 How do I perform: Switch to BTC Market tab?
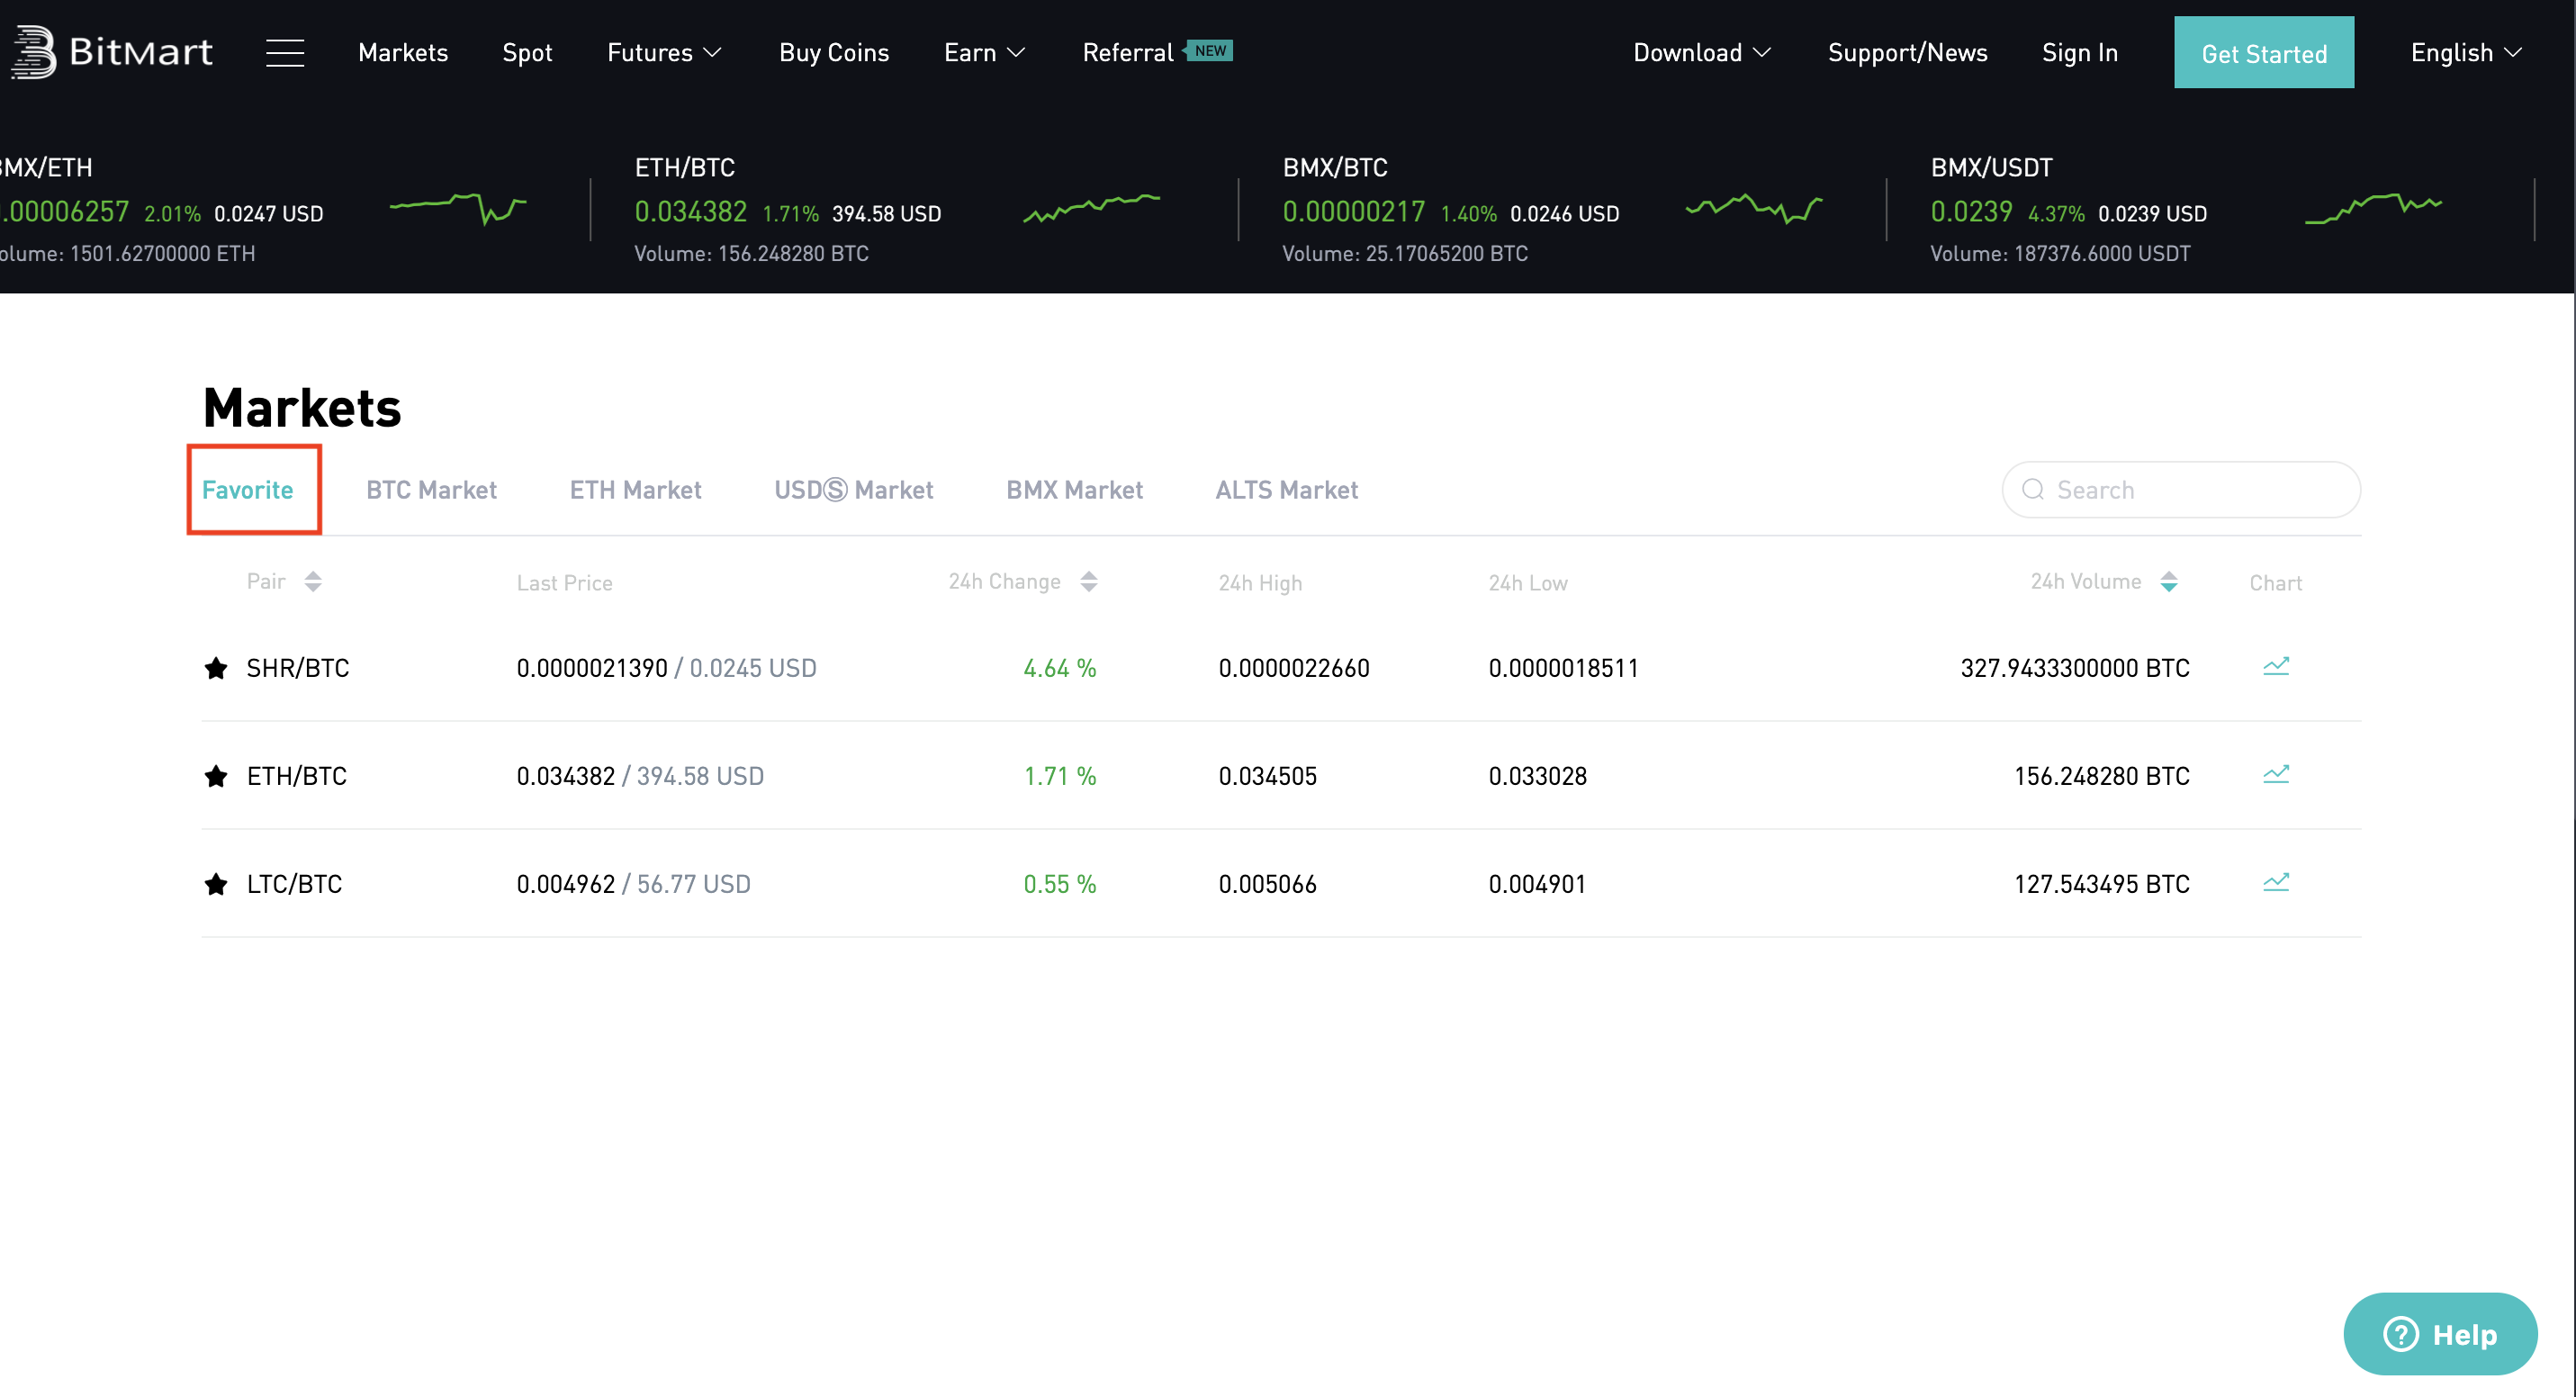(431, 490)
